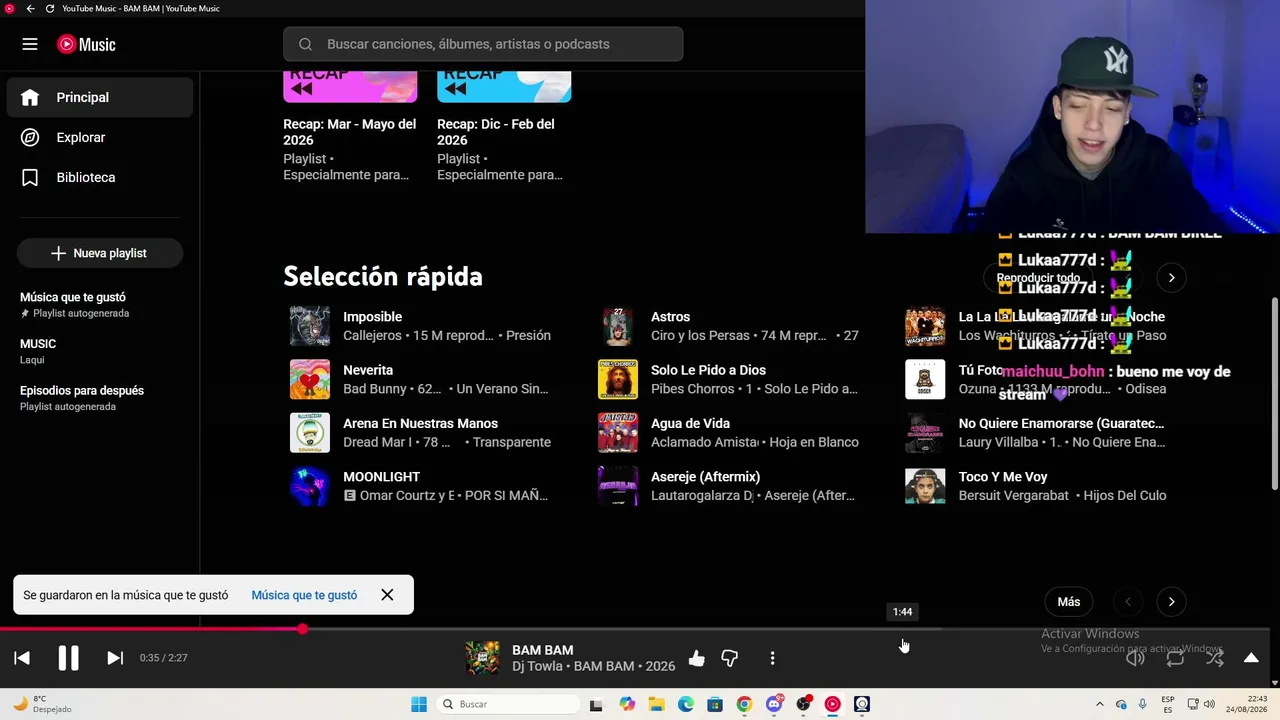The height and width of the screenshot is (720, 1280).
Task: Expand the player page arrow
Action: pos(1251,658)
